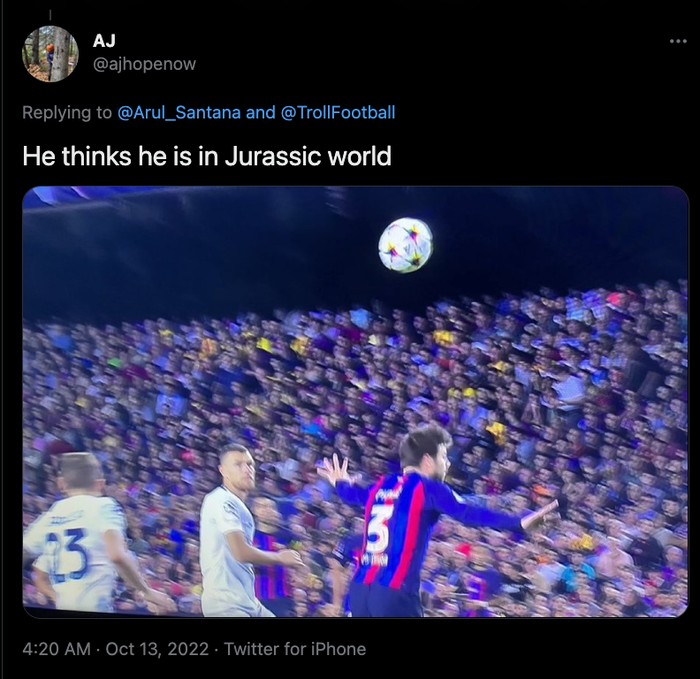Open the @ajhopenow handle link
The image size is (700, 679).
[x=144, y=64]
